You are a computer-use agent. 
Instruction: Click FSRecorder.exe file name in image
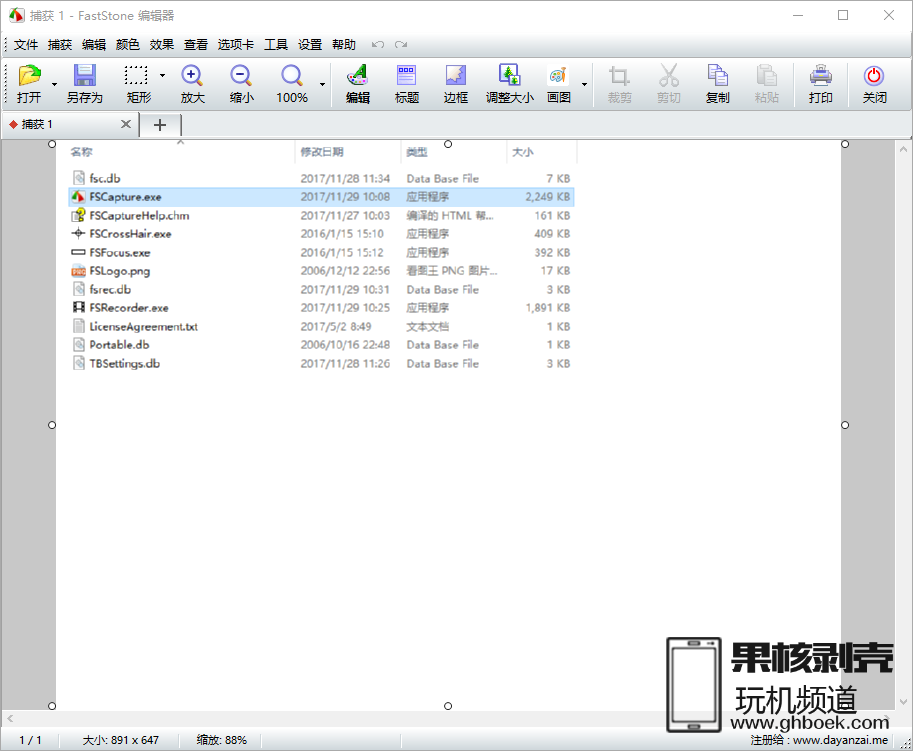(129, 307)
